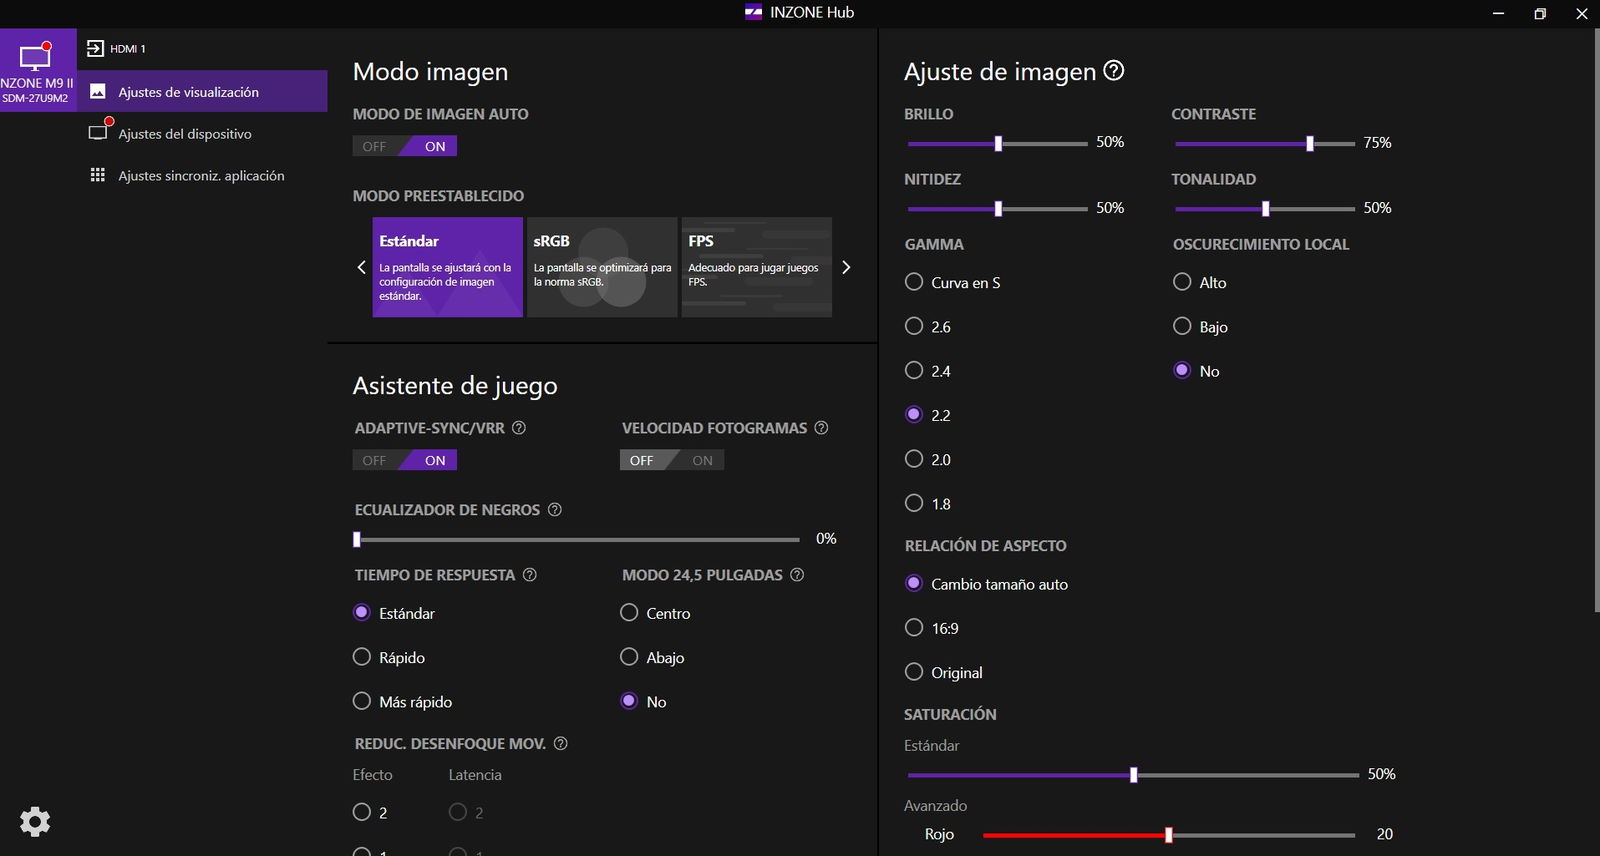Show previous preset modes with left chevron
Screen dimensions: 1600x856
point(362,267)
